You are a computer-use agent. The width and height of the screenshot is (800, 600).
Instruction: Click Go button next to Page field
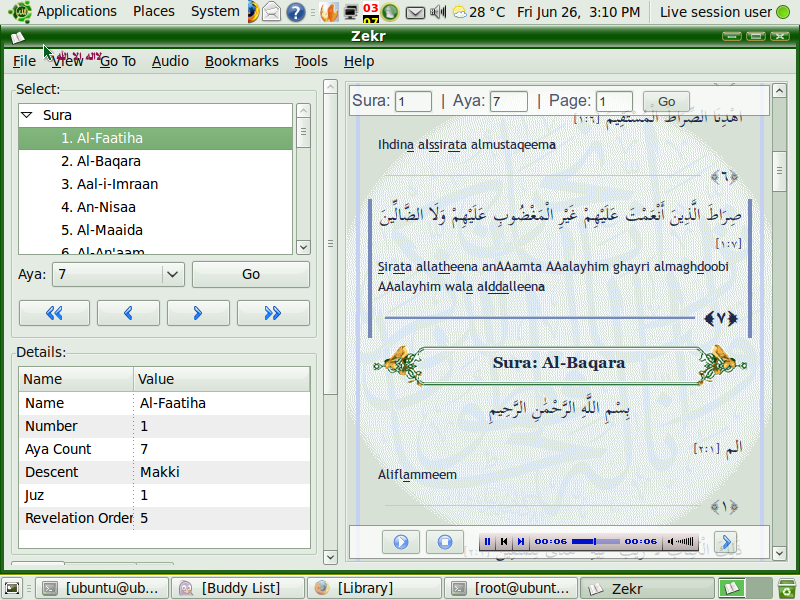(x=666, y=101)
